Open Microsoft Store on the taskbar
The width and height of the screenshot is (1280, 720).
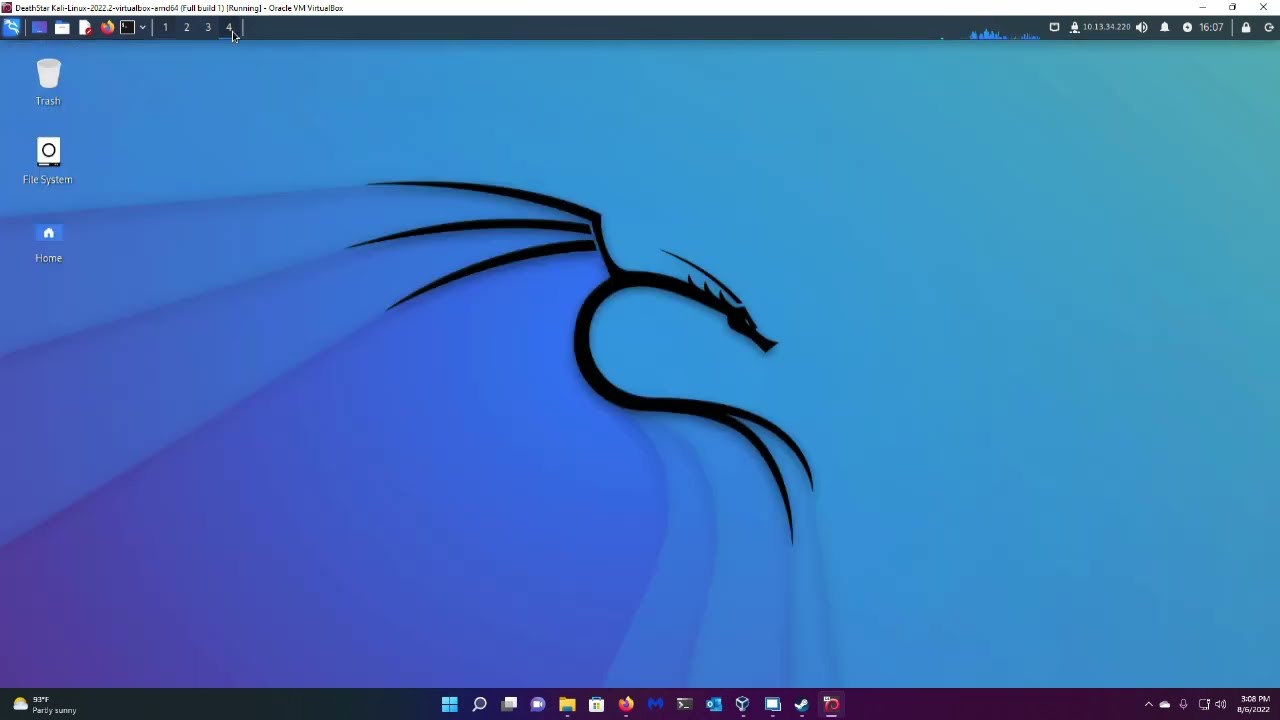click(596, 705)
